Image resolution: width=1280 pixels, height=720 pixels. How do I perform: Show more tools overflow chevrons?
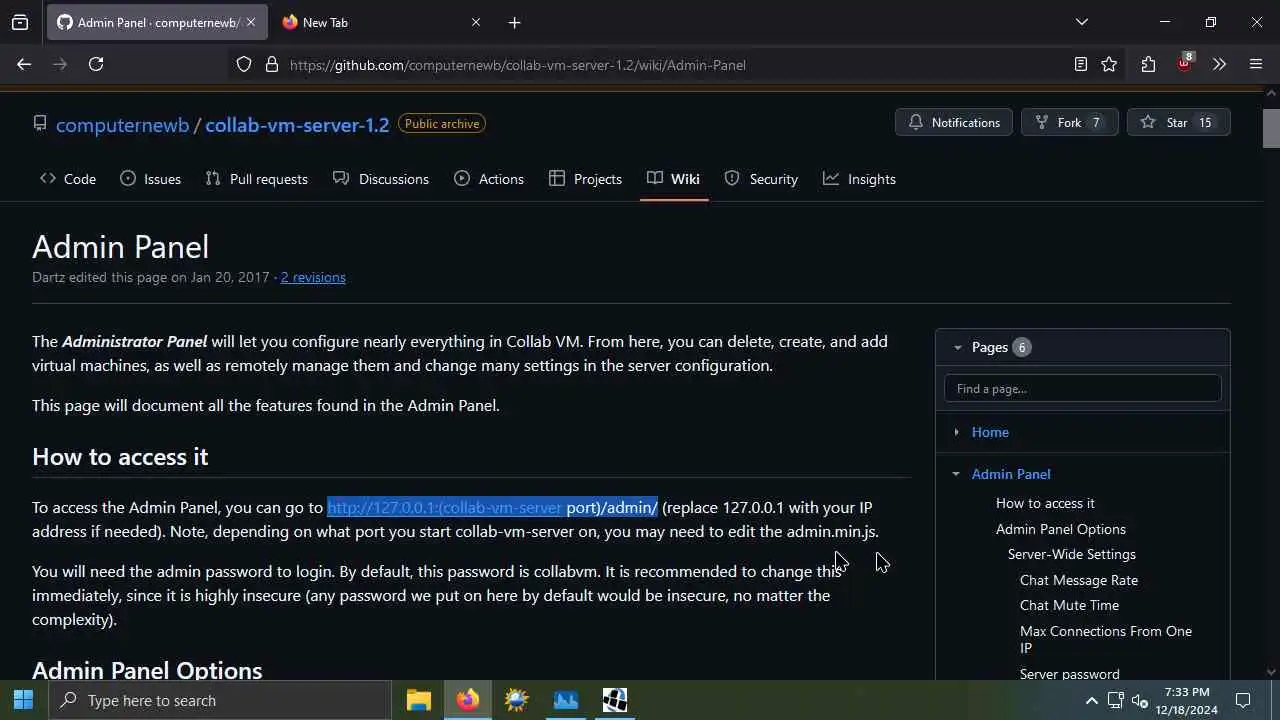(x=1219, y=65)
